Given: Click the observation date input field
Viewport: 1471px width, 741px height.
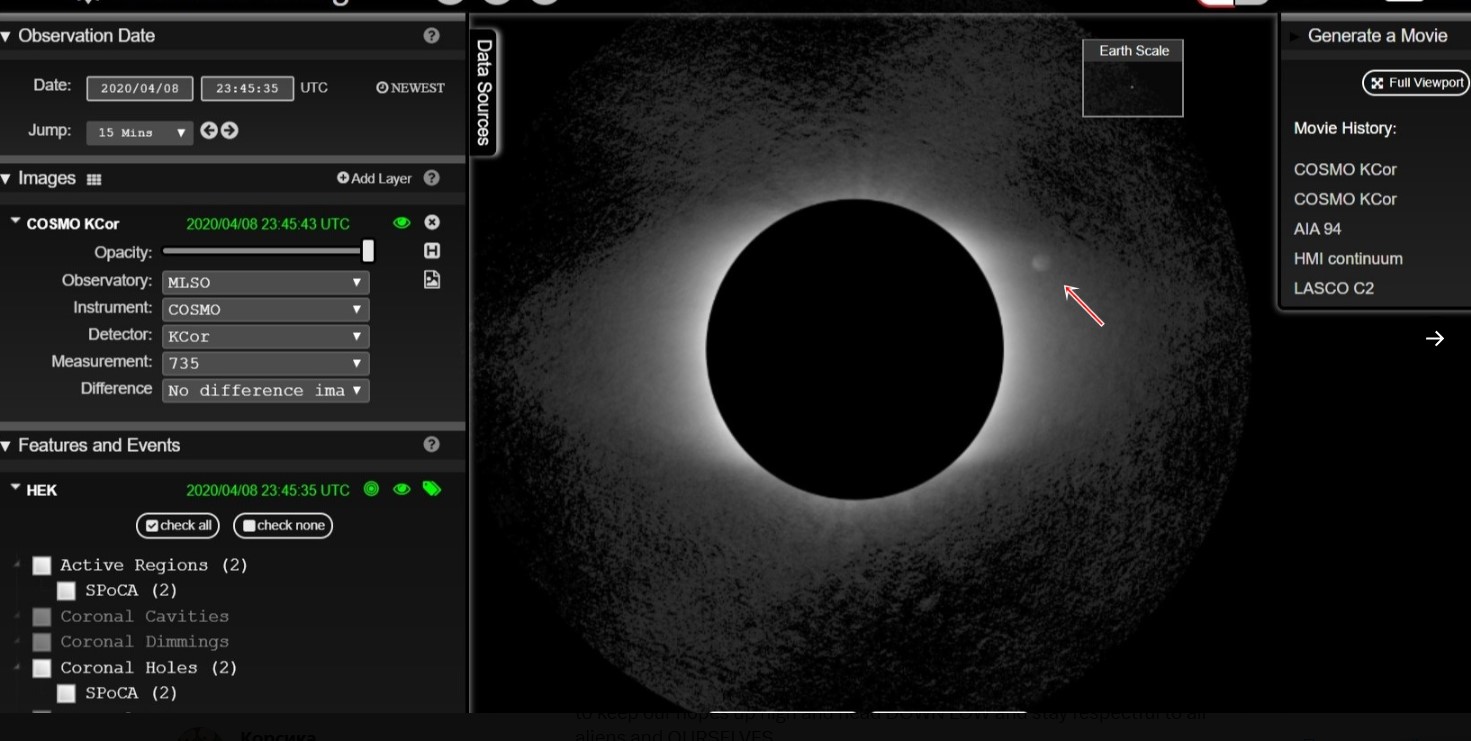Looking at the screenshot, I should [x=140, y=88].
